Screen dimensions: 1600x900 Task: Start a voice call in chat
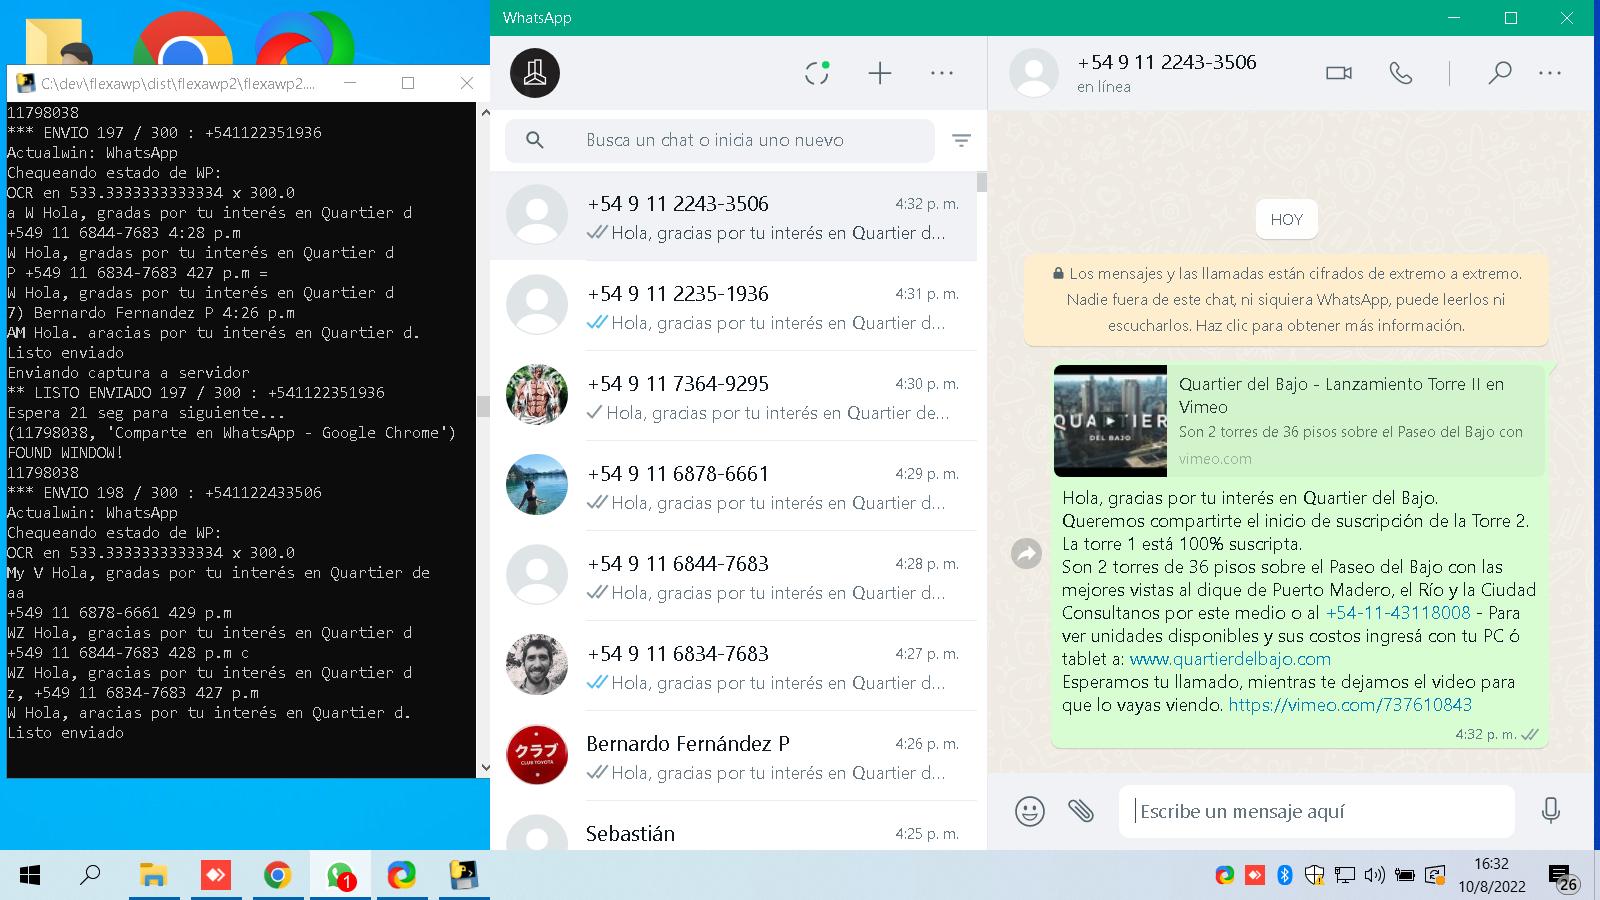(x=1401, y=73)
